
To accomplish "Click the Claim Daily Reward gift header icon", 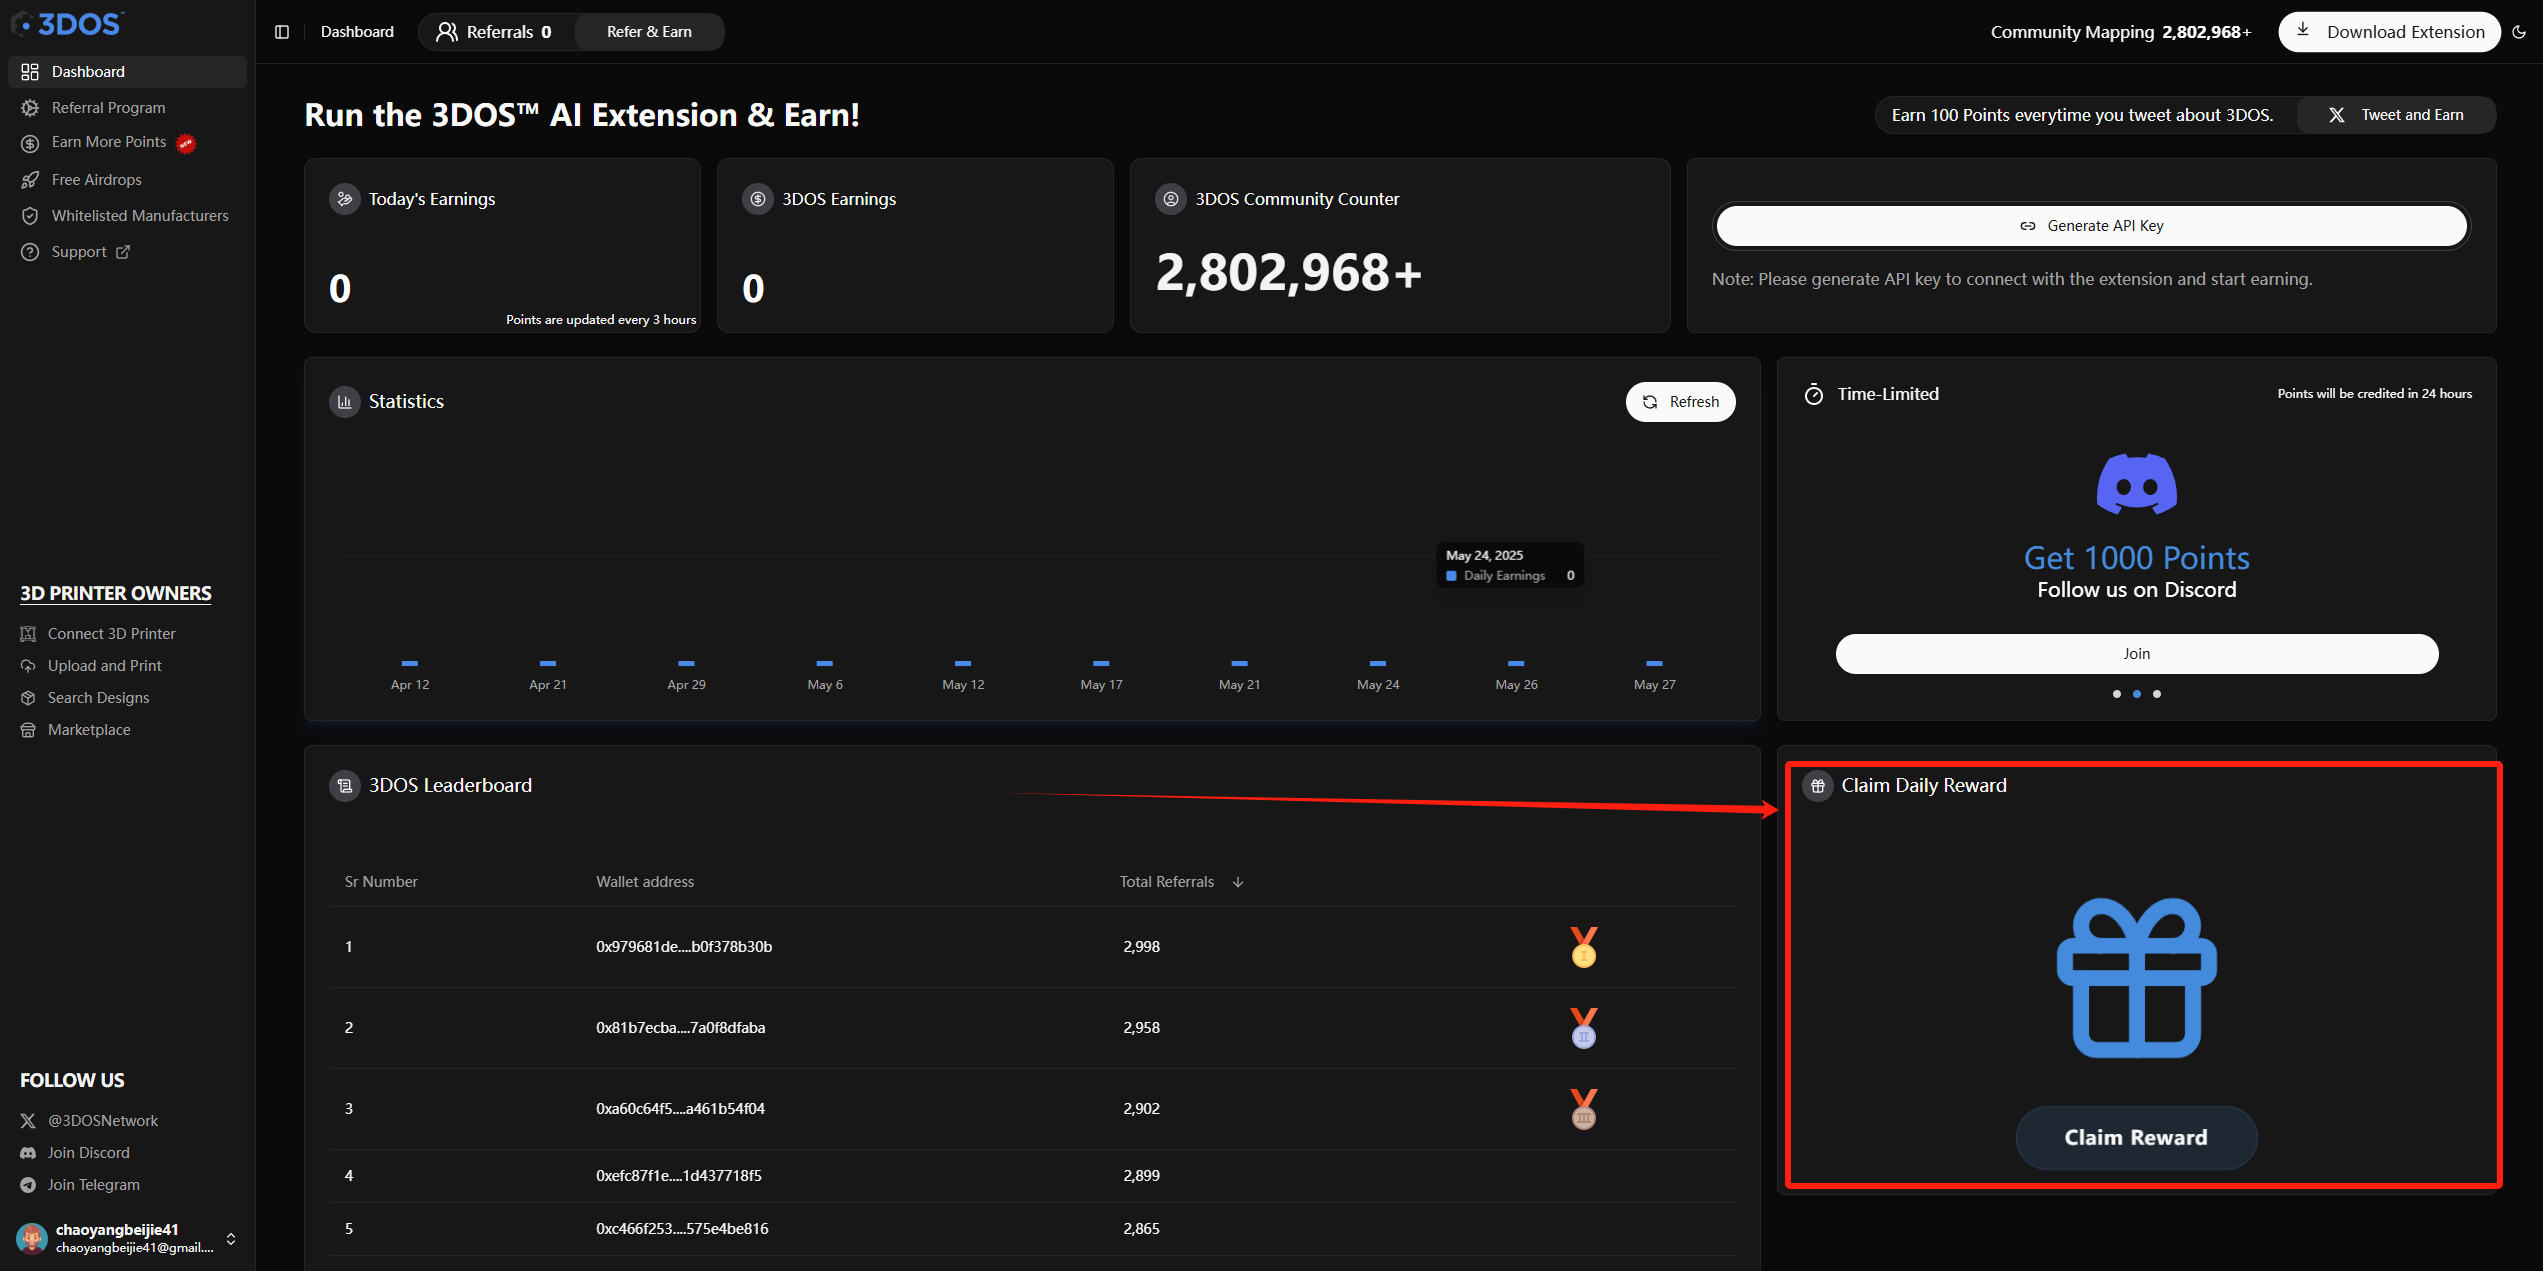I will click(1818, 786).
